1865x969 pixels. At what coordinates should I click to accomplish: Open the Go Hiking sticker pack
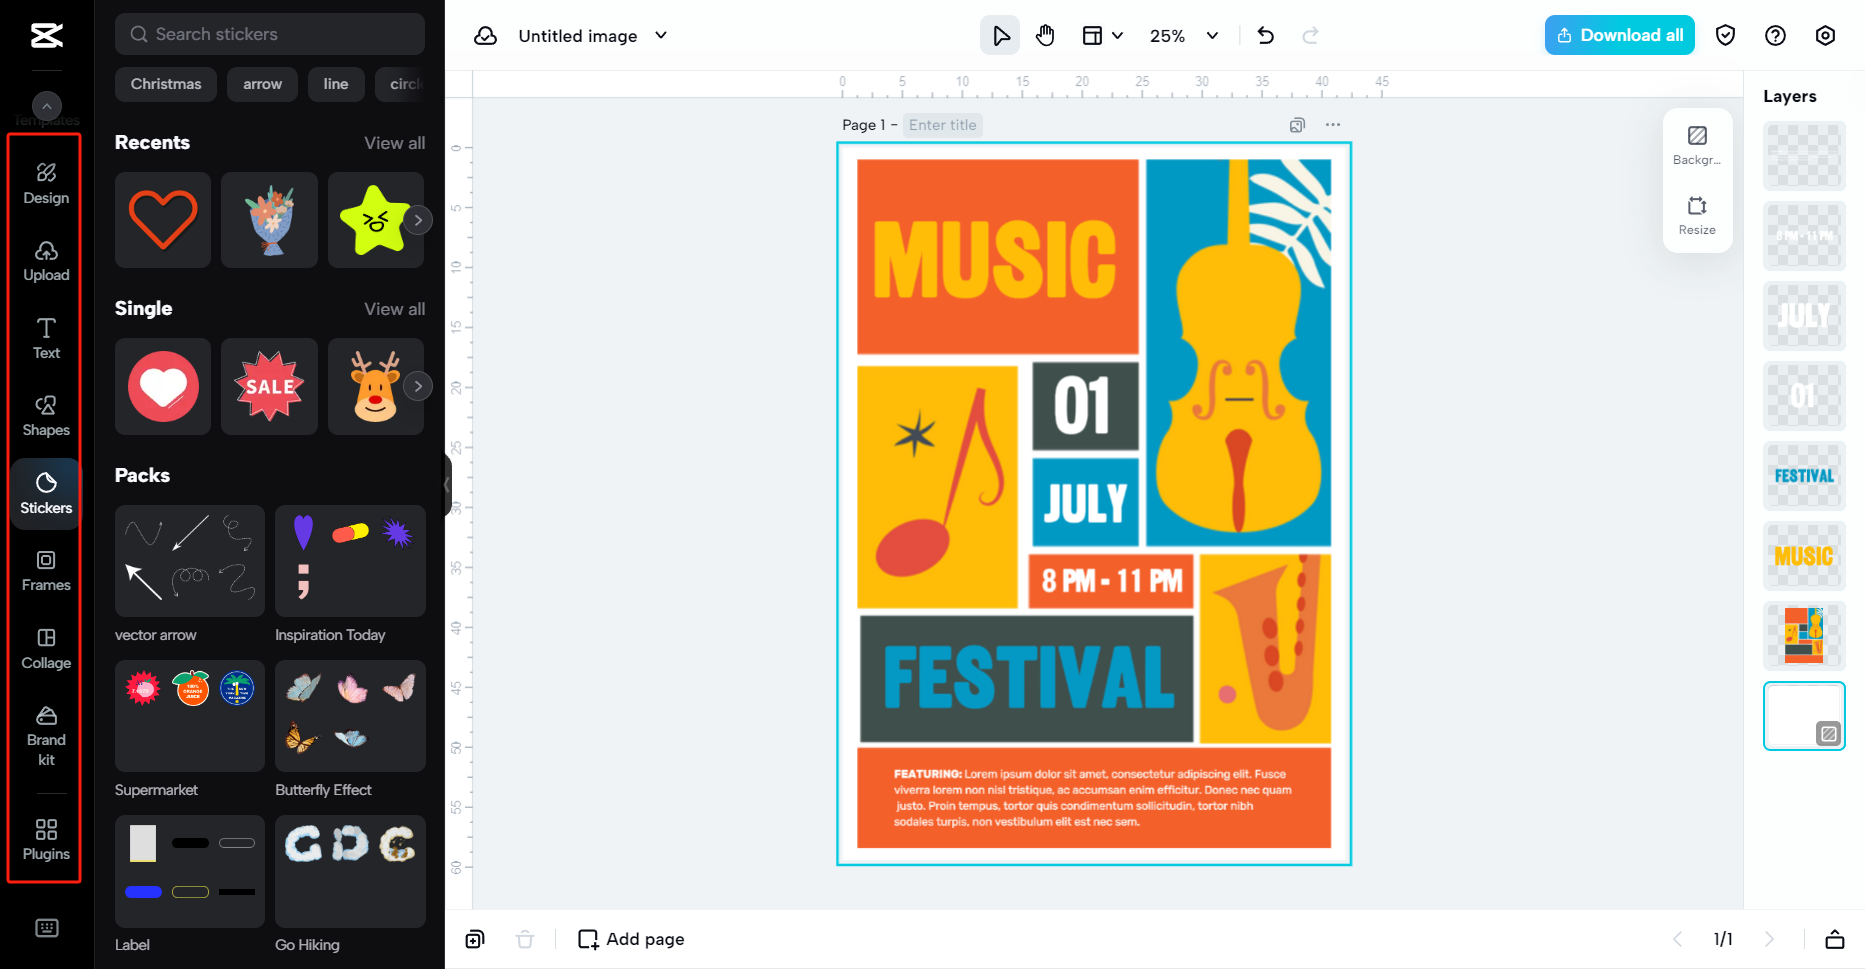pos(350,871)
